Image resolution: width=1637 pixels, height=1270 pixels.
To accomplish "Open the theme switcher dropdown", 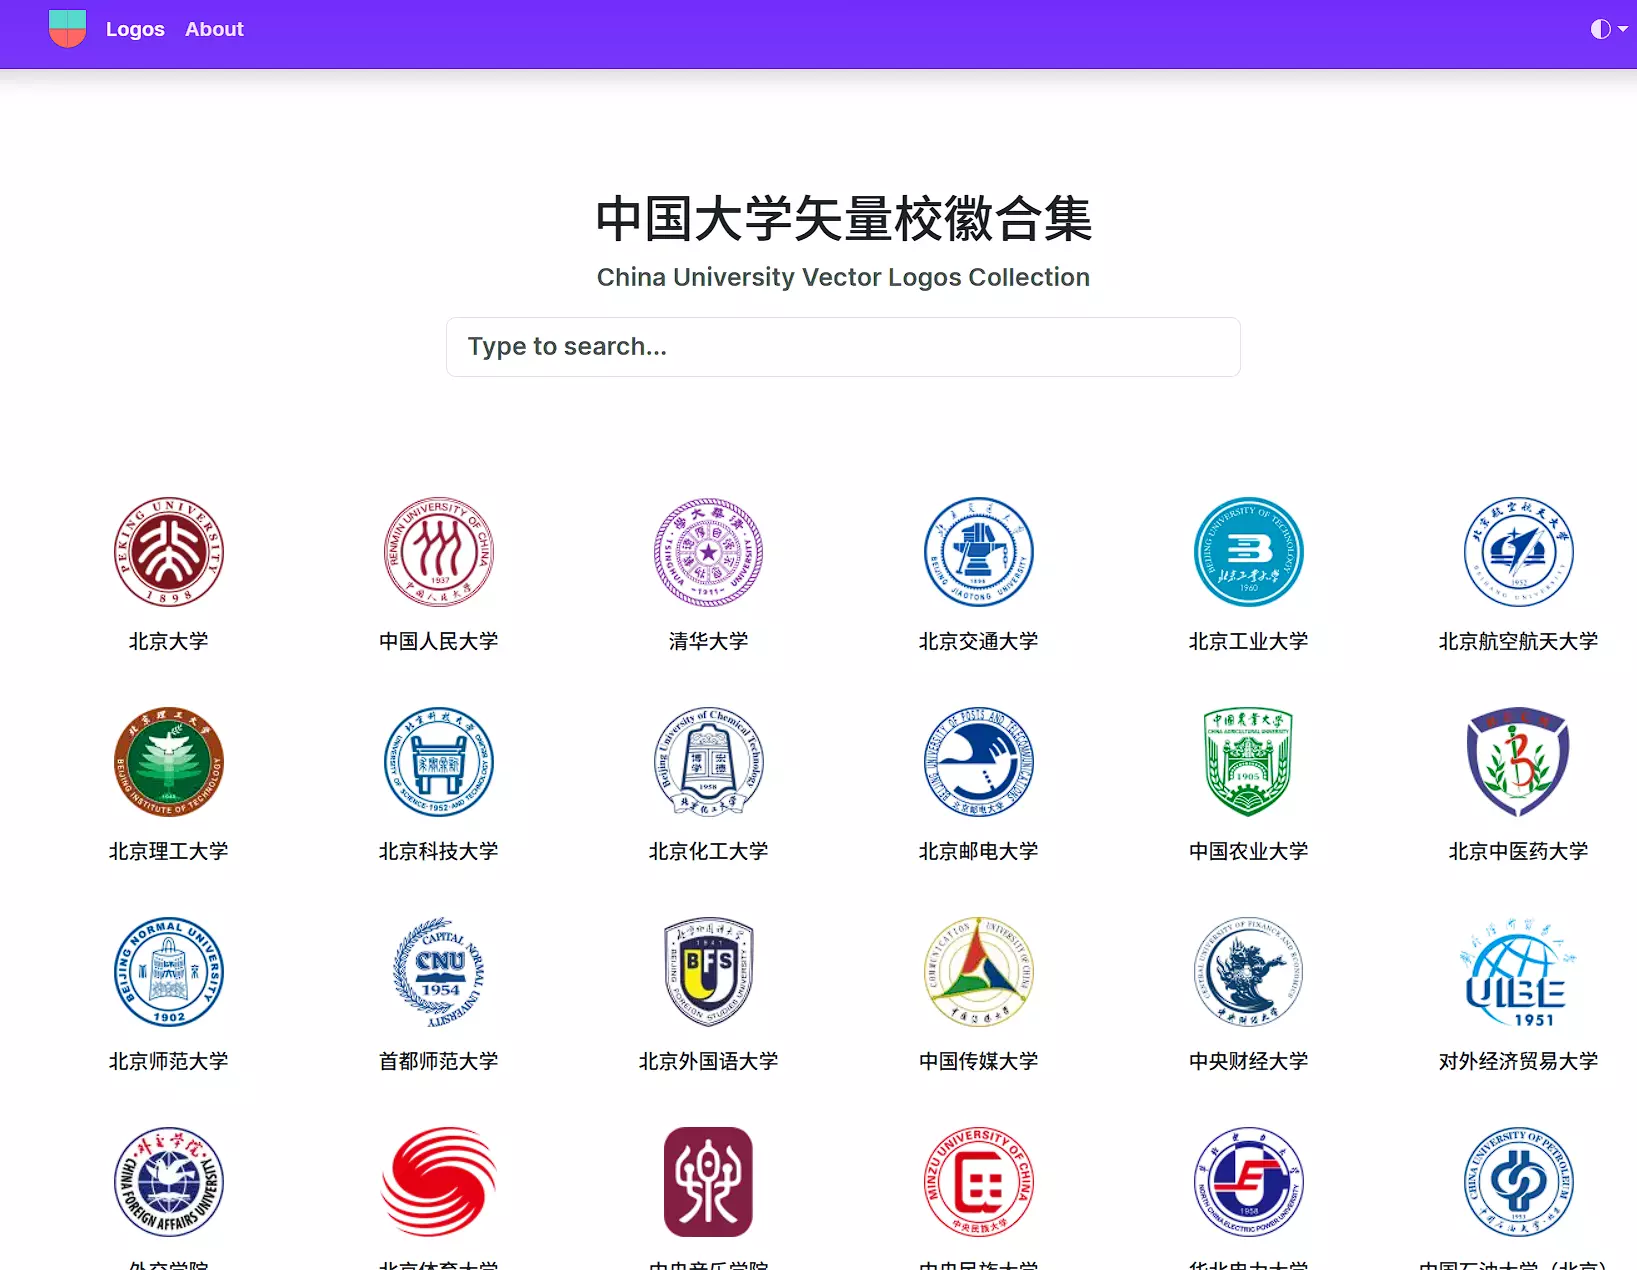I will pos(1608,29).
